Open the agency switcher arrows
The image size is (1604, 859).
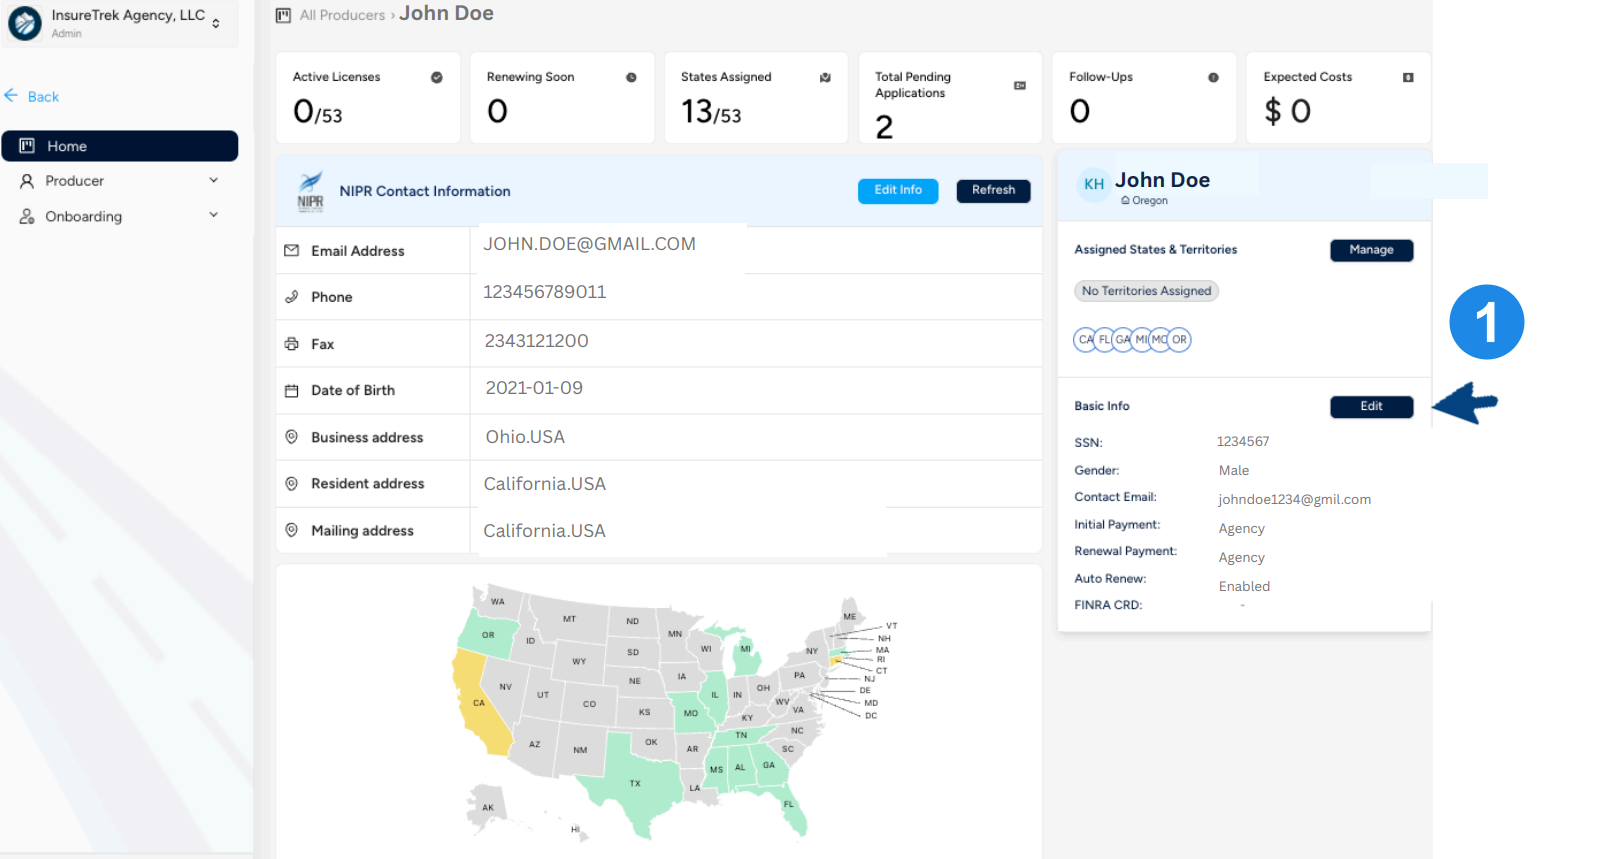216,23
